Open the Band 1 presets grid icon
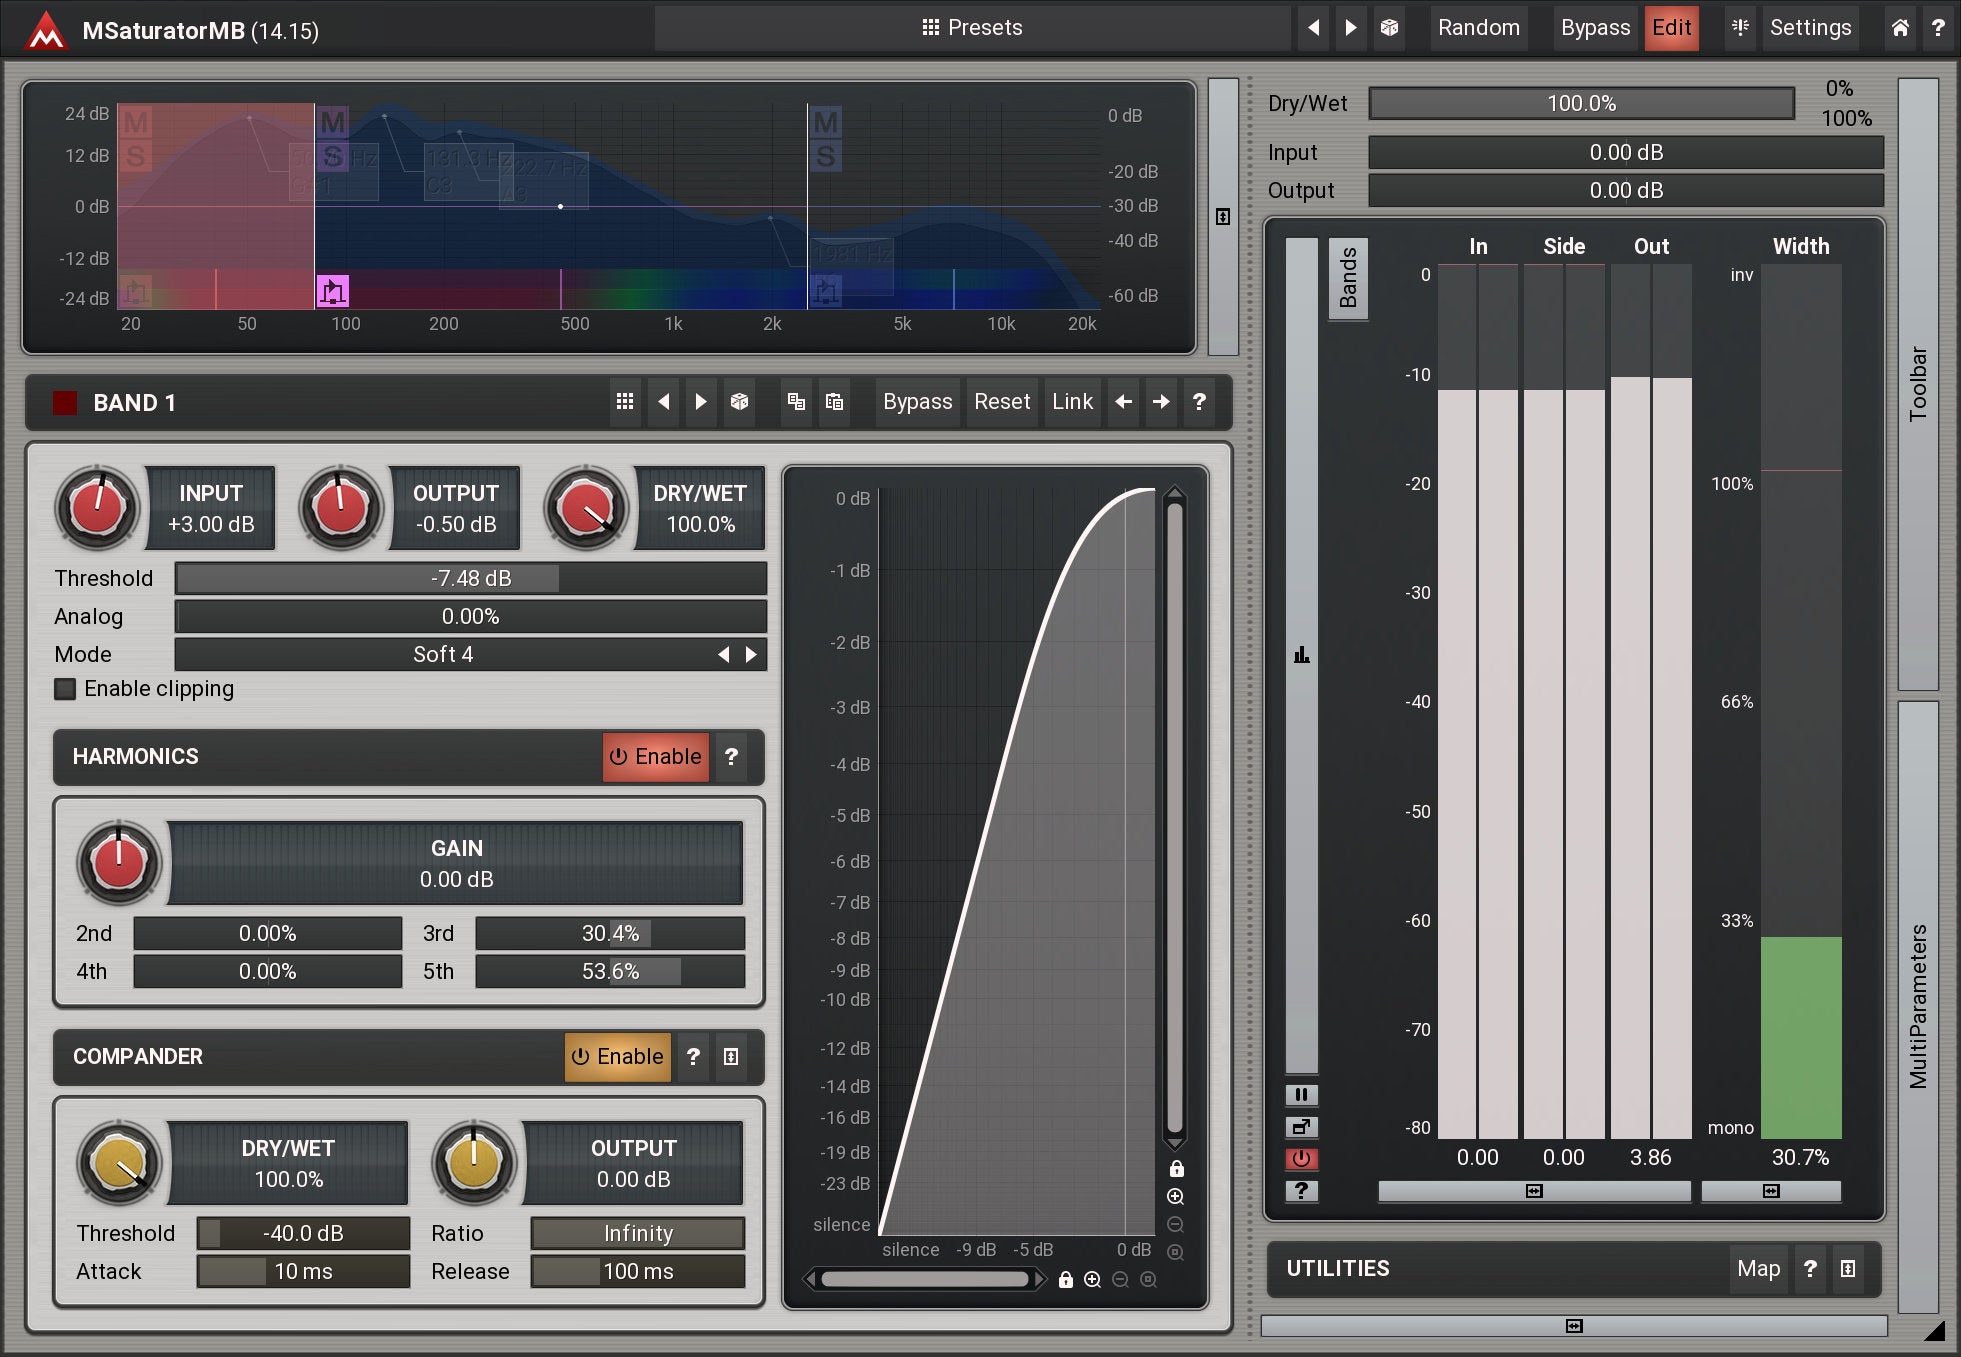The image size is (1961, 1357). pos(625,402)
